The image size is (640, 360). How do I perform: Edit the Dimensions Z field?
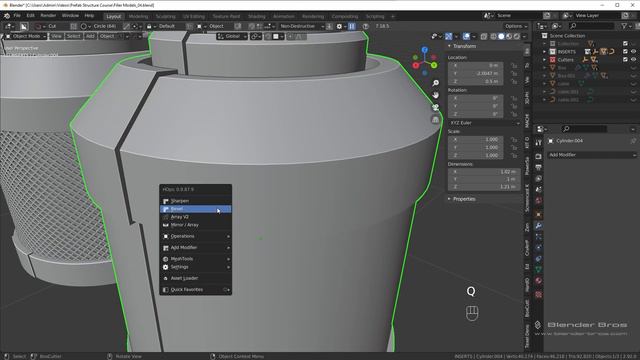pyautogui.click(x=484, y=187)
